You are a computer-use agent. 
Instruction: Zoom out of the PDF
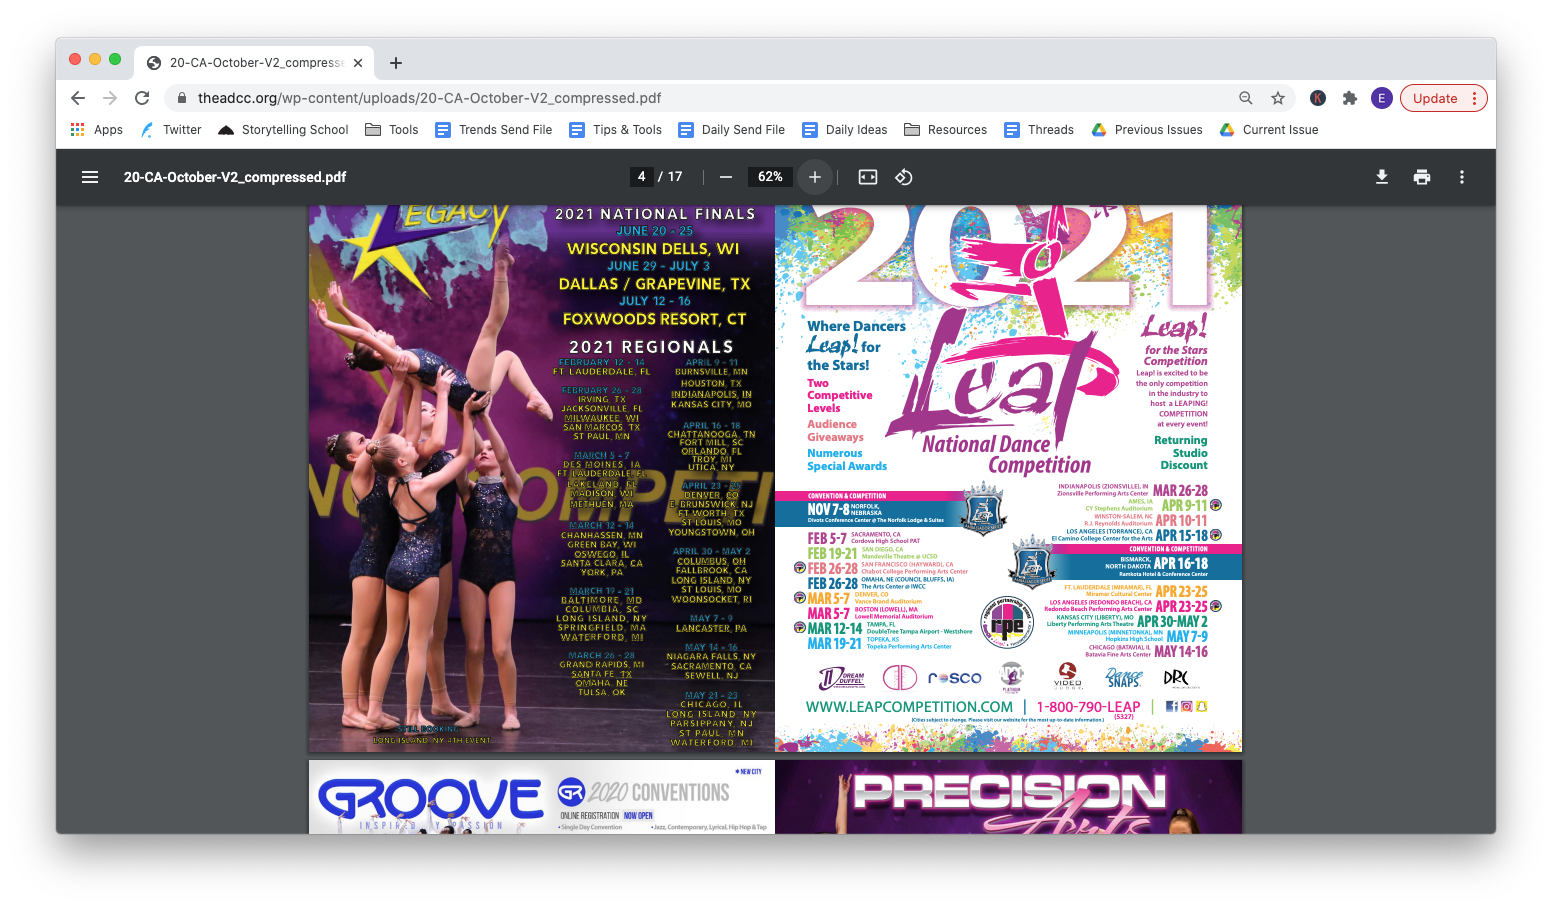click(x=726, y=177)
